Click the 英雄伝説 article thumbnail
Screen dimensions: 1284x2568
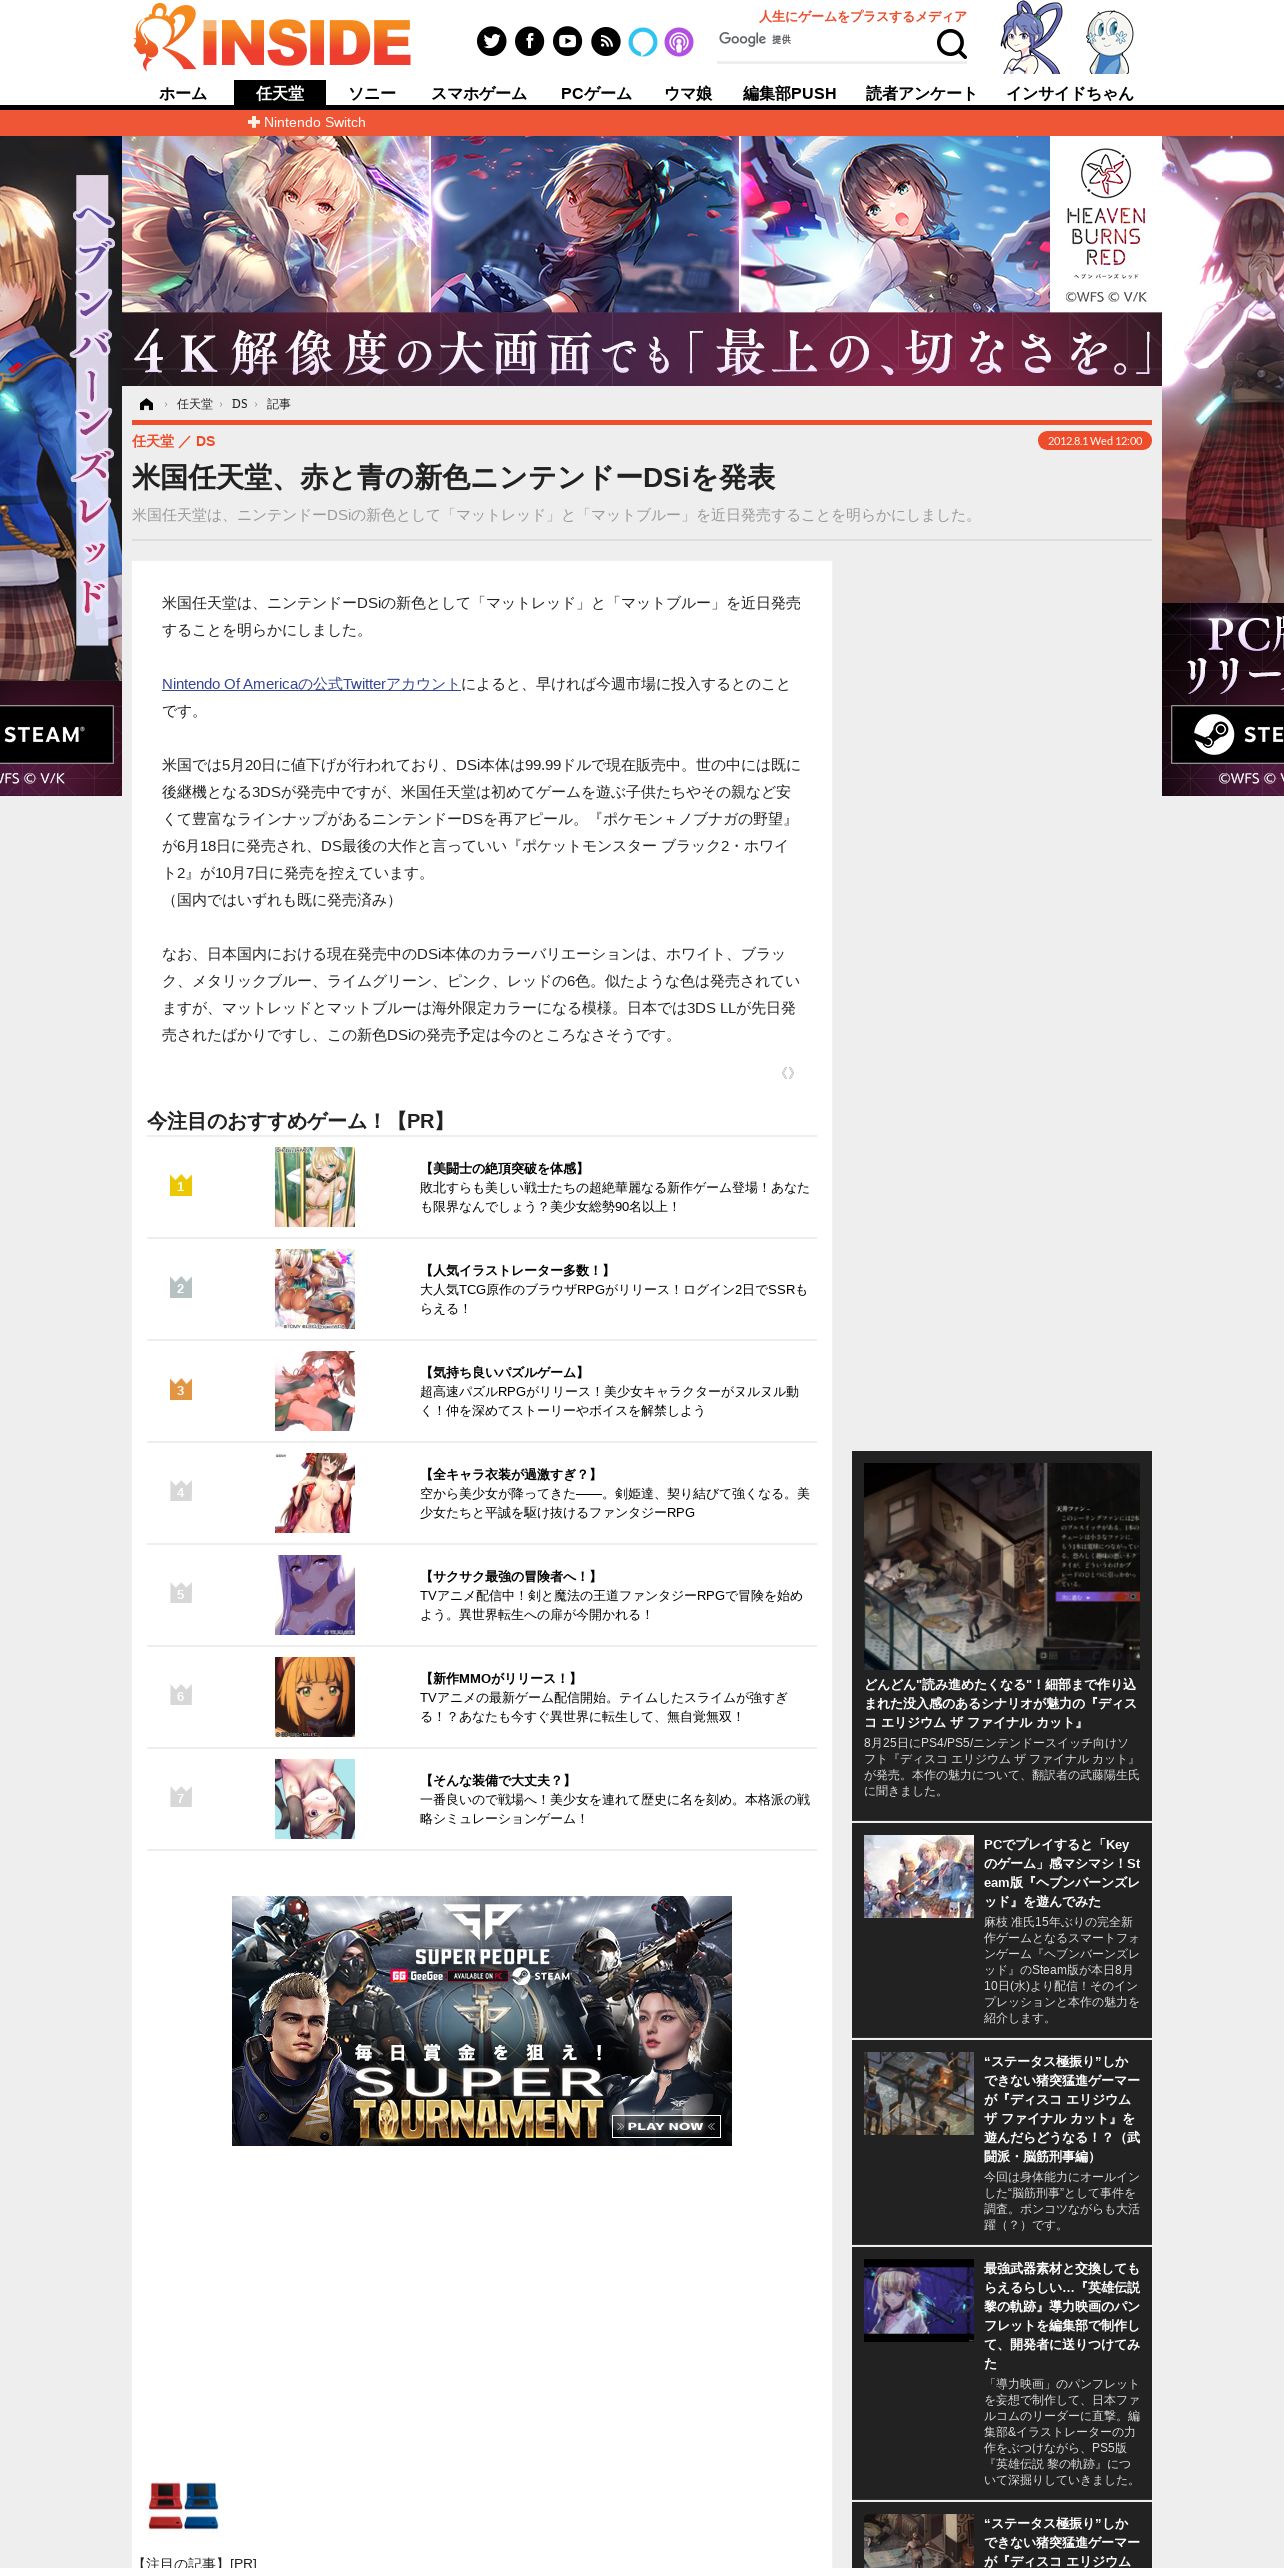pyautogui.click(x=919, y=2300)
